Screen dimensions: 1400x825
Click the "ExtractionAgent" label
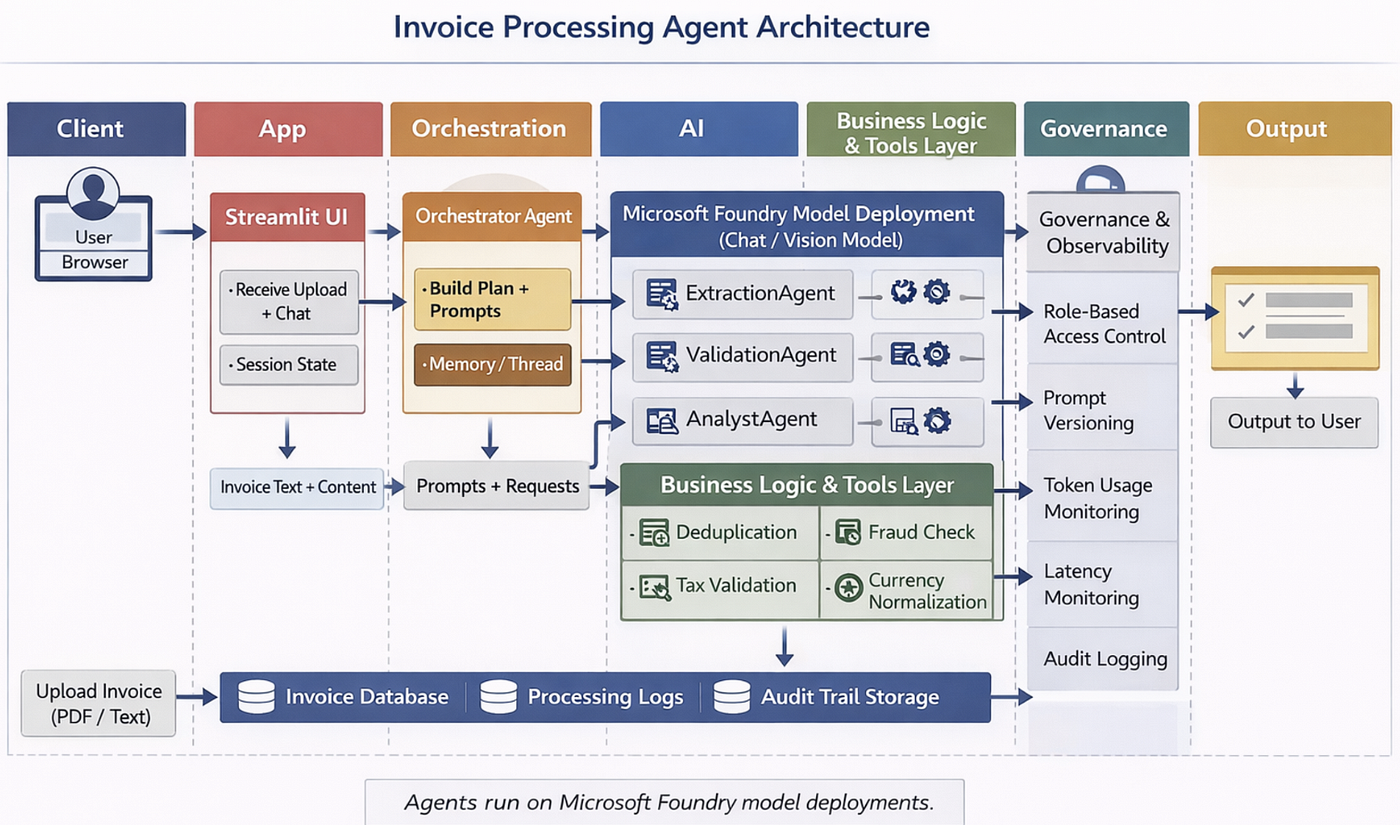[760, 294]
